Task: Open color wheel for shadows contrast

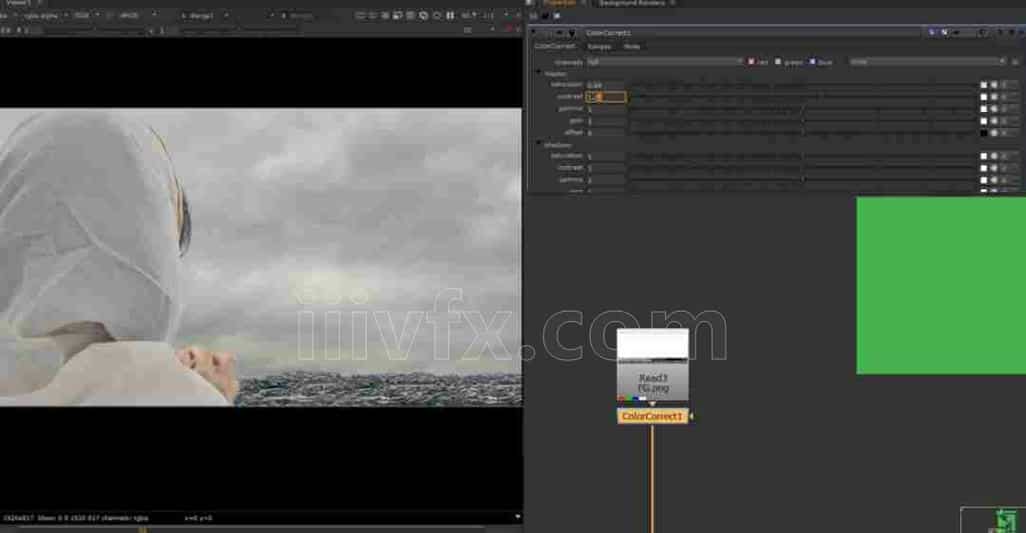Action: tap(994, 168)
